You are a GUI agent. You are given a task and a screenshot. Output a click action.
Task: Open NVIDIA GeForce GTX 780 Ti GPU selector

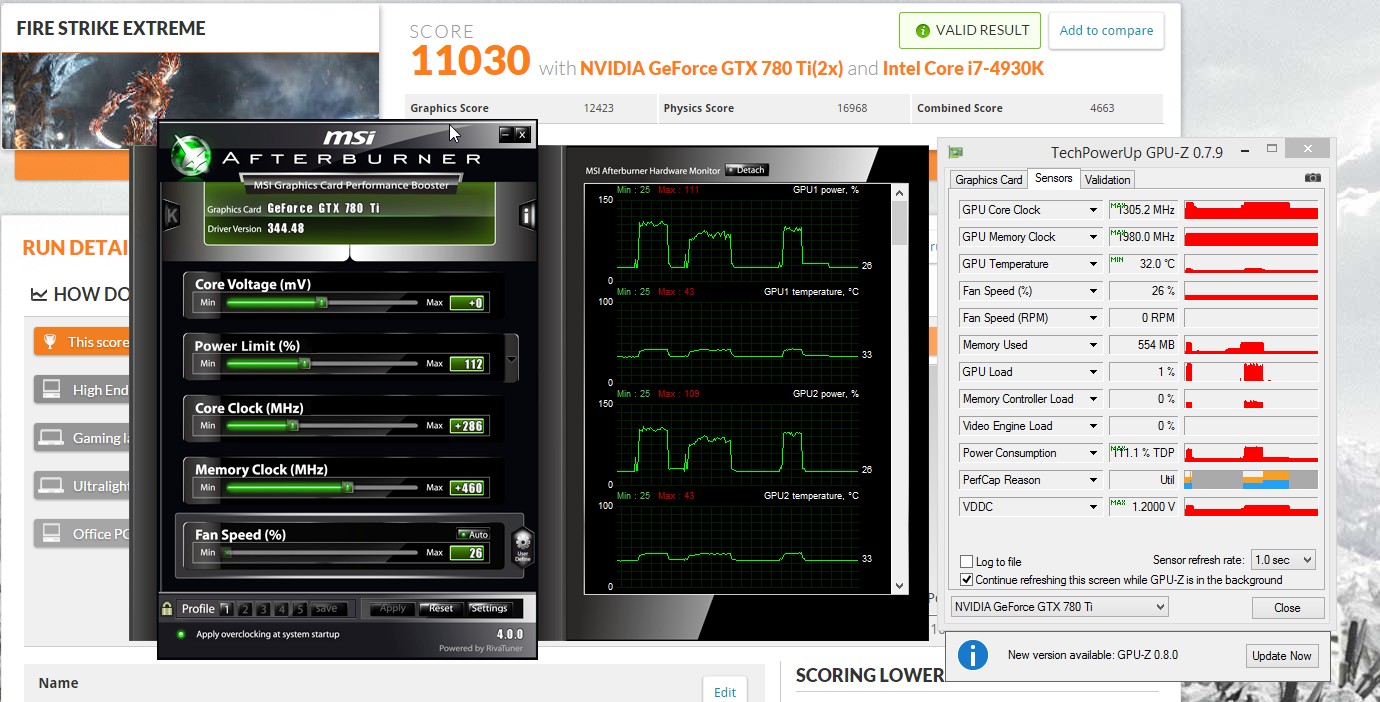click(x=1059, y=607)
